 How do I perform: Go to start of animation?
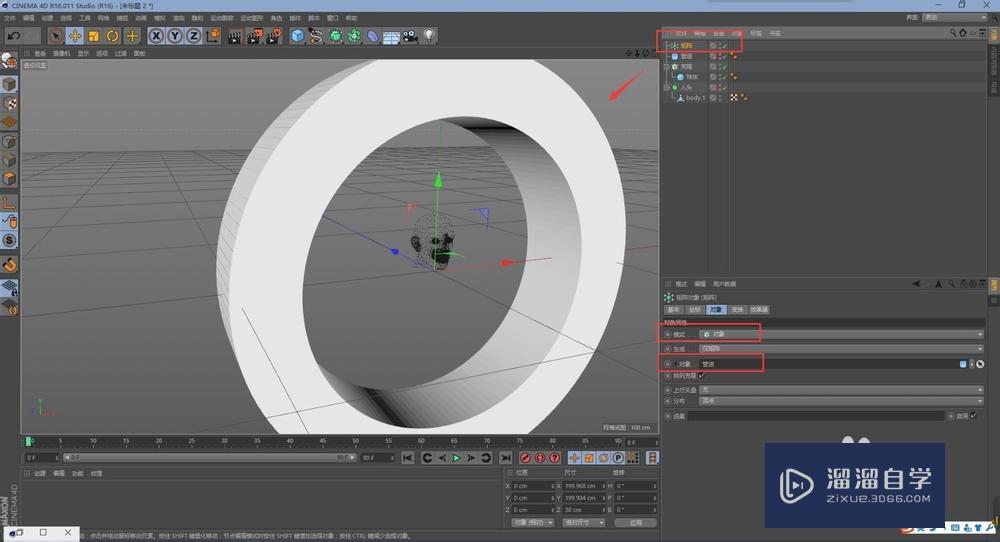408,458
